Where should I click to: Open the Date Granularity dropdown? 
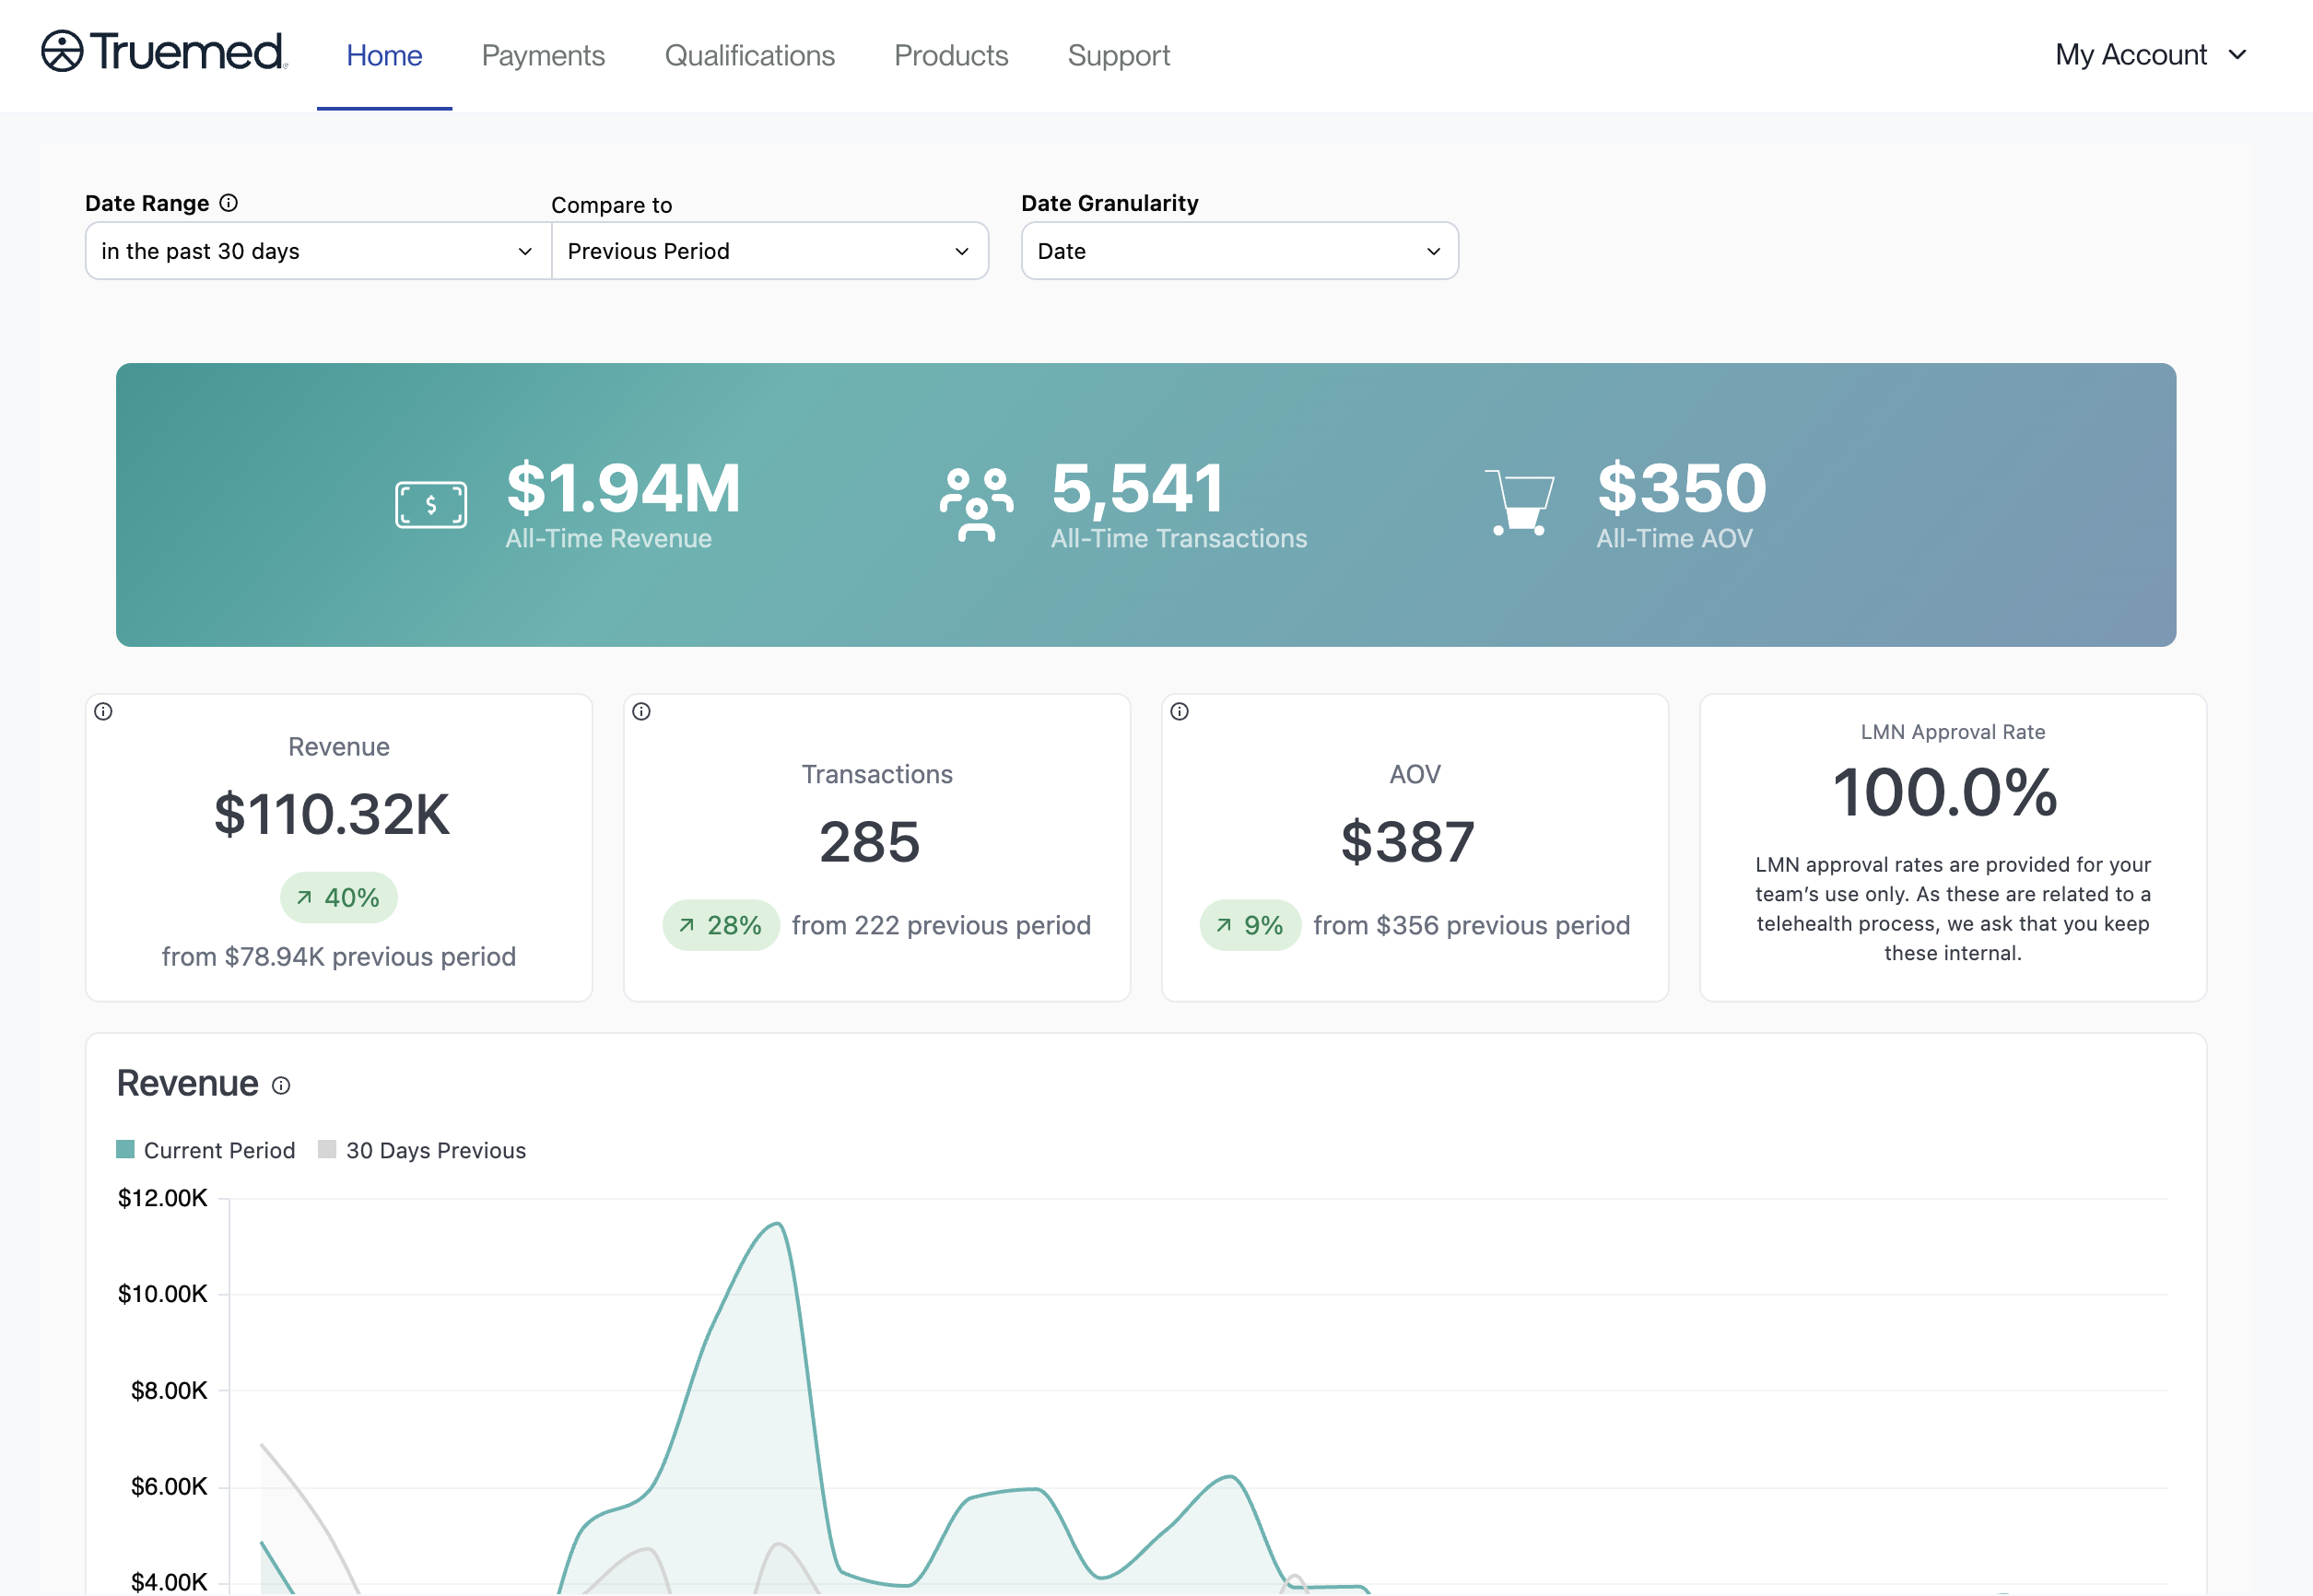pyautogui.click(x=1239, y=251)
